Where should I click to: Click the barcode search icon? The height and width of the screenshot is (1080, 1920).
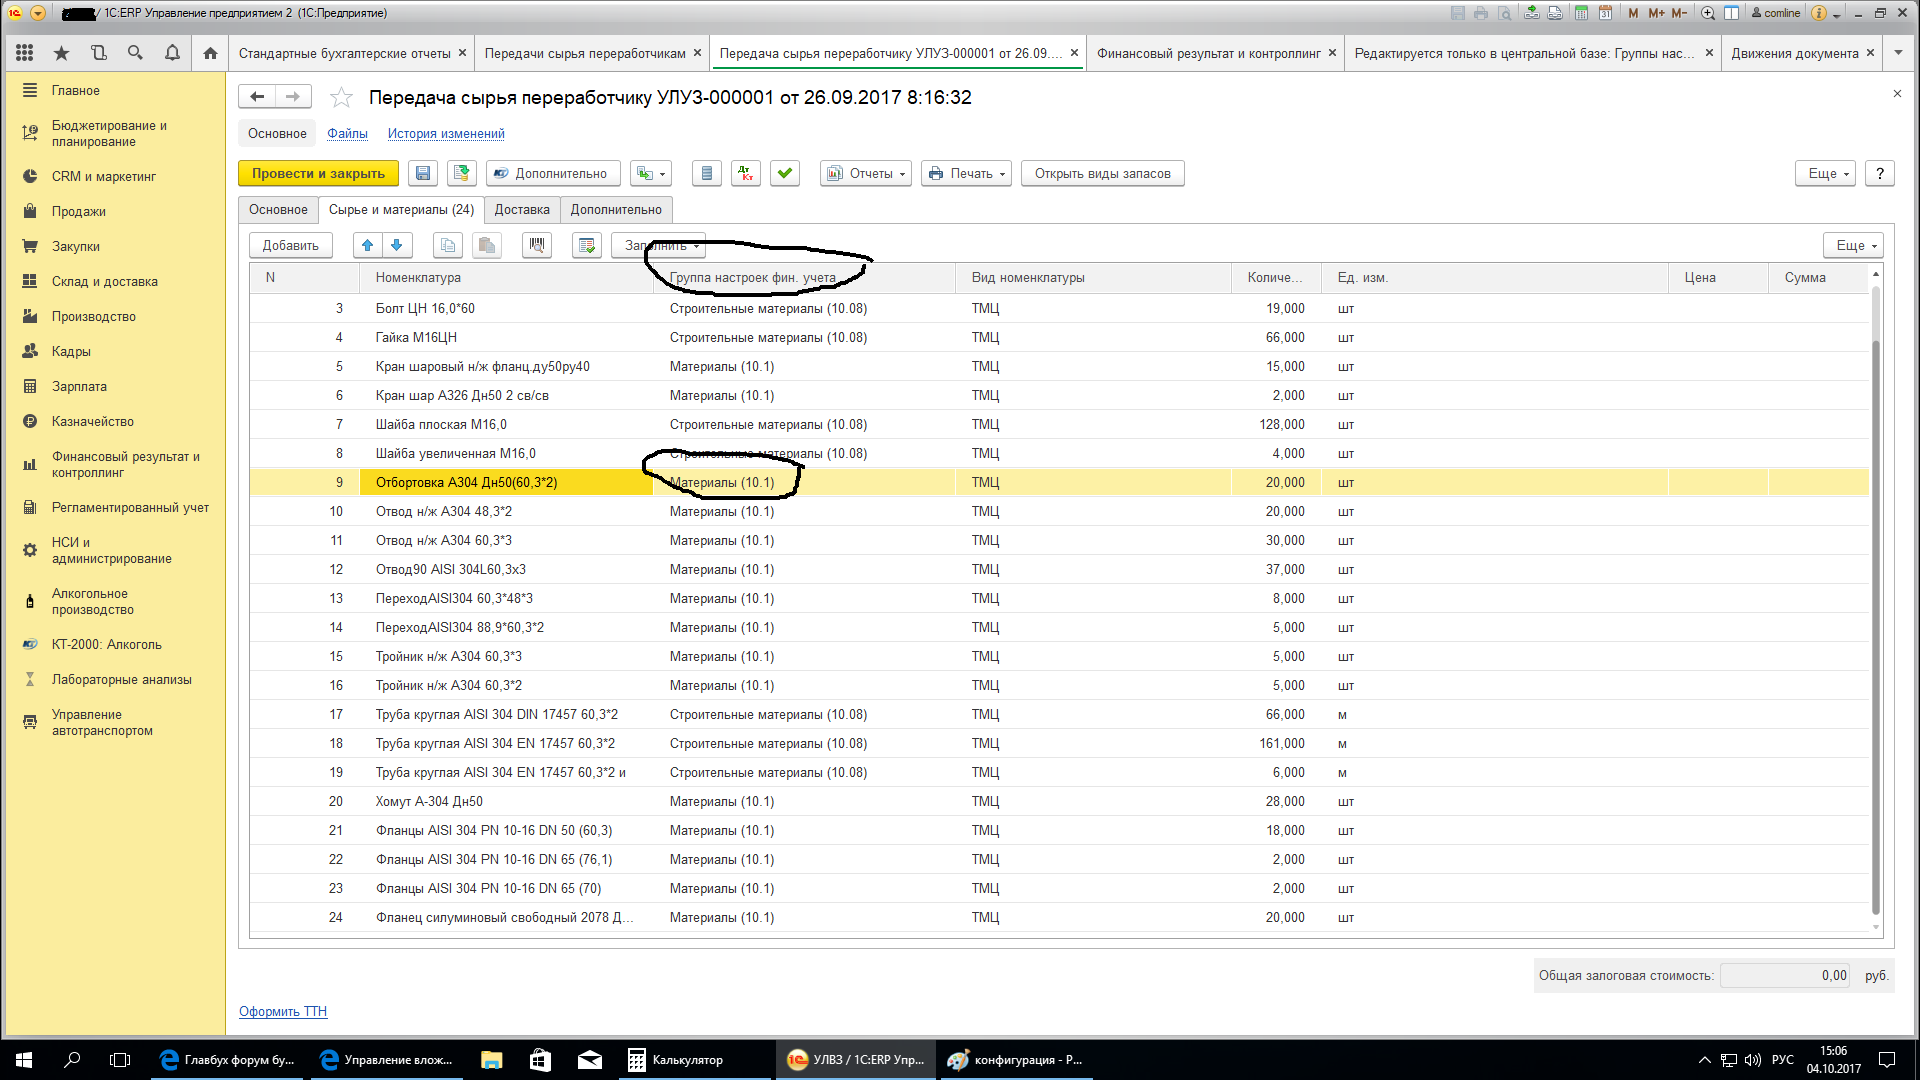click(x=537, y=245)
